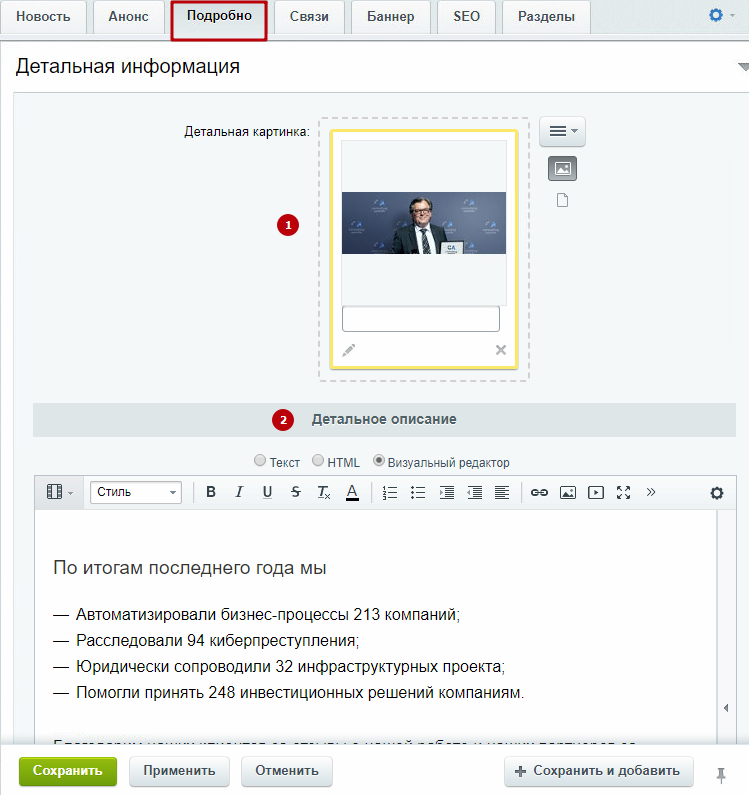Image resolution: width=749 pixels, height=795 pixels.
Task: Open the text color picker
Action: [x=352, y=492]
